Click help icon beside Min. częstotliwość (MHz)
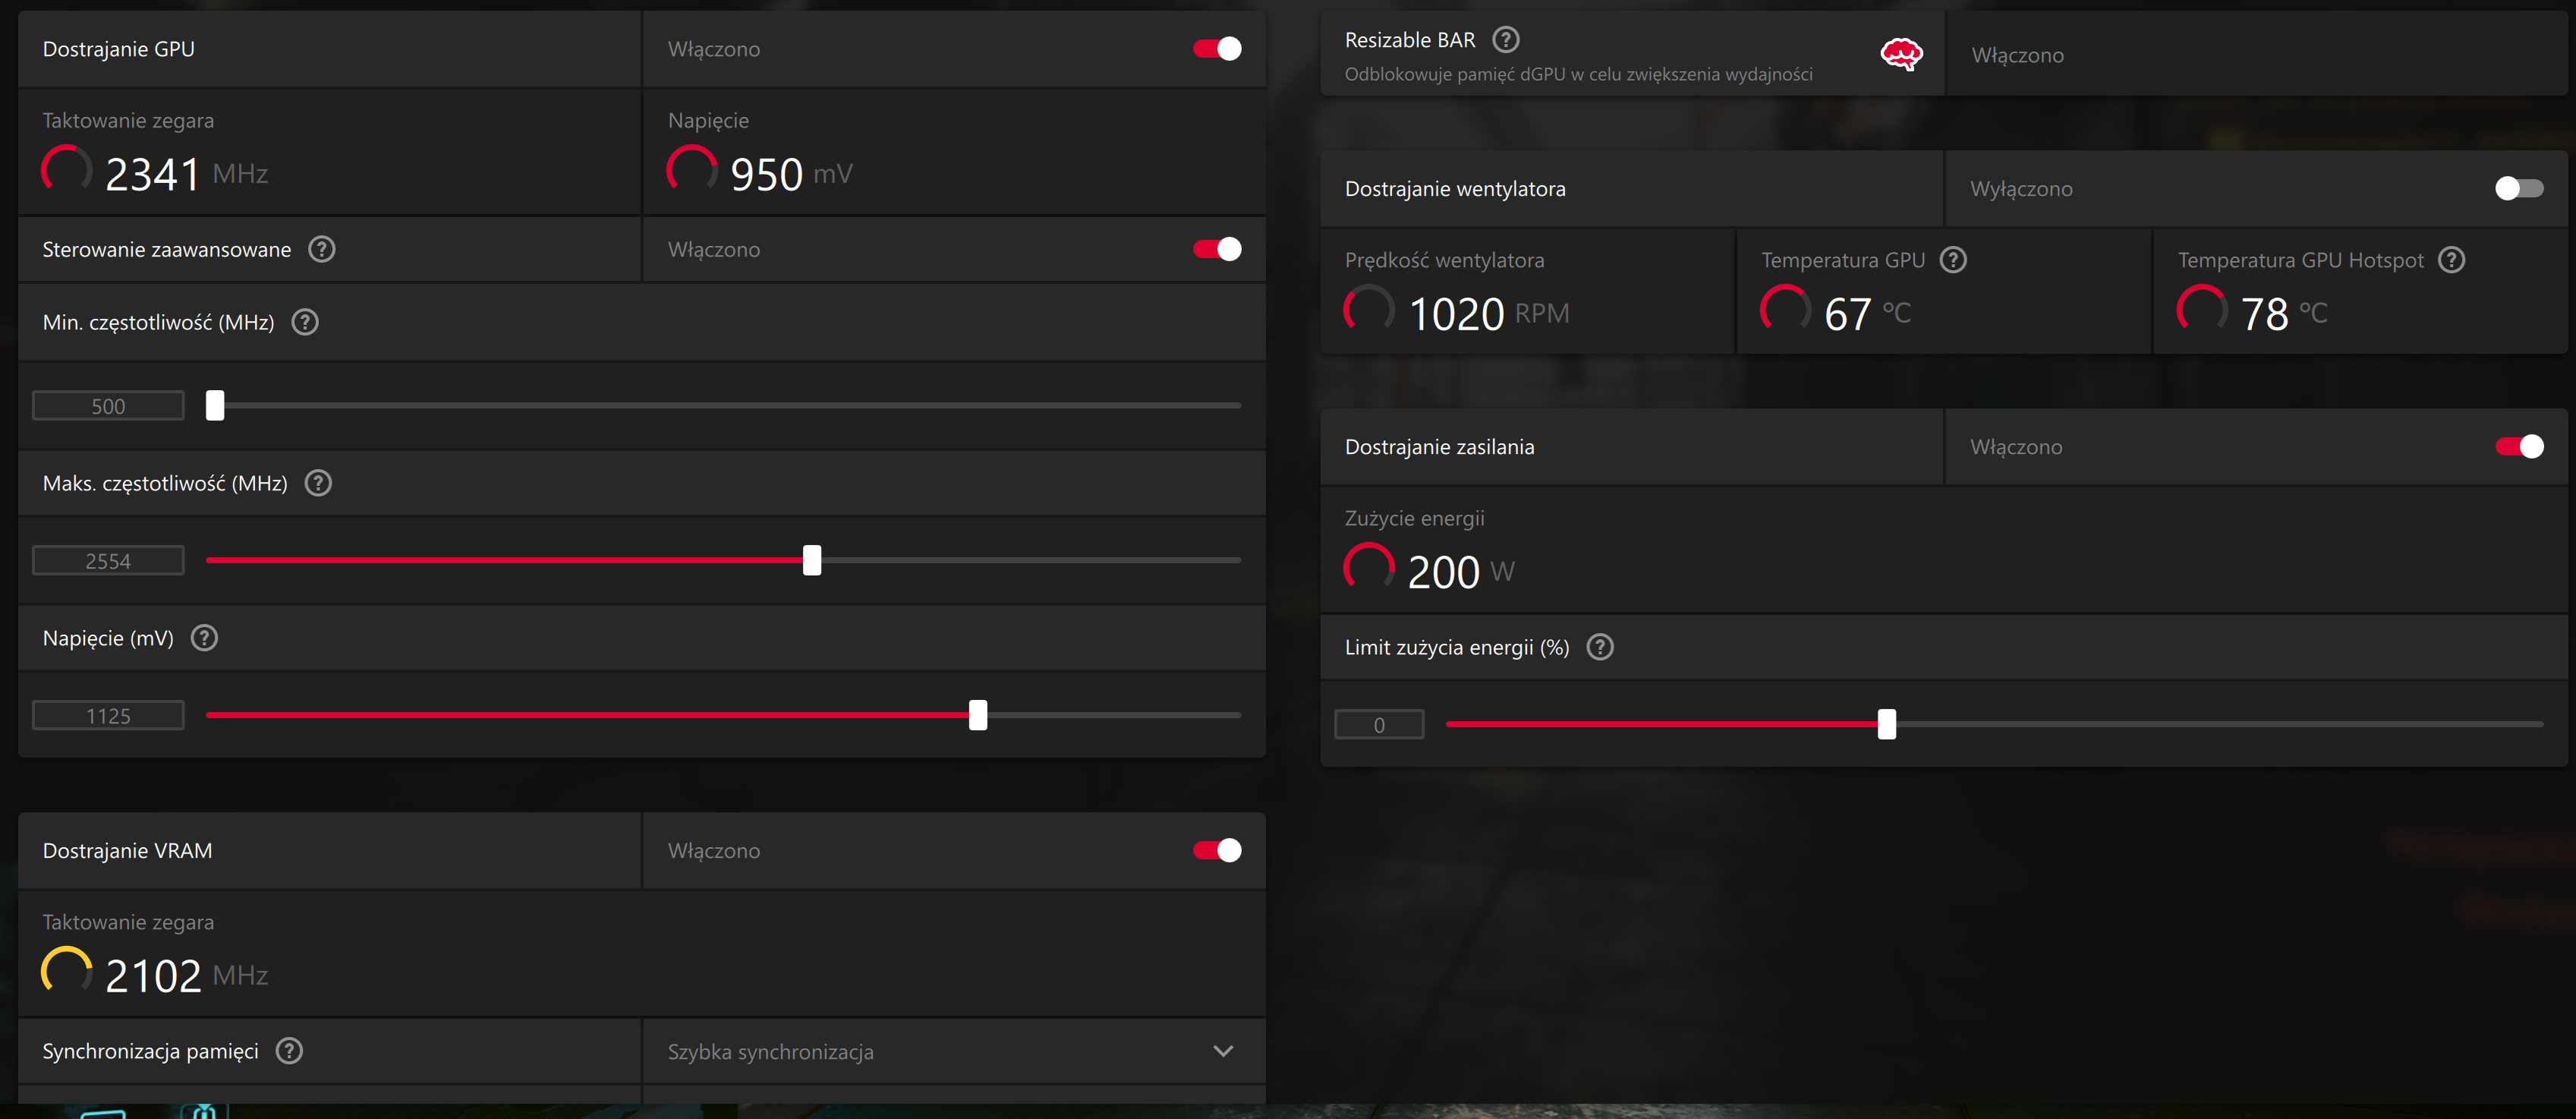Image resolution: width=2576 pixels, height=1119 pixels. [x=305, y=322]
